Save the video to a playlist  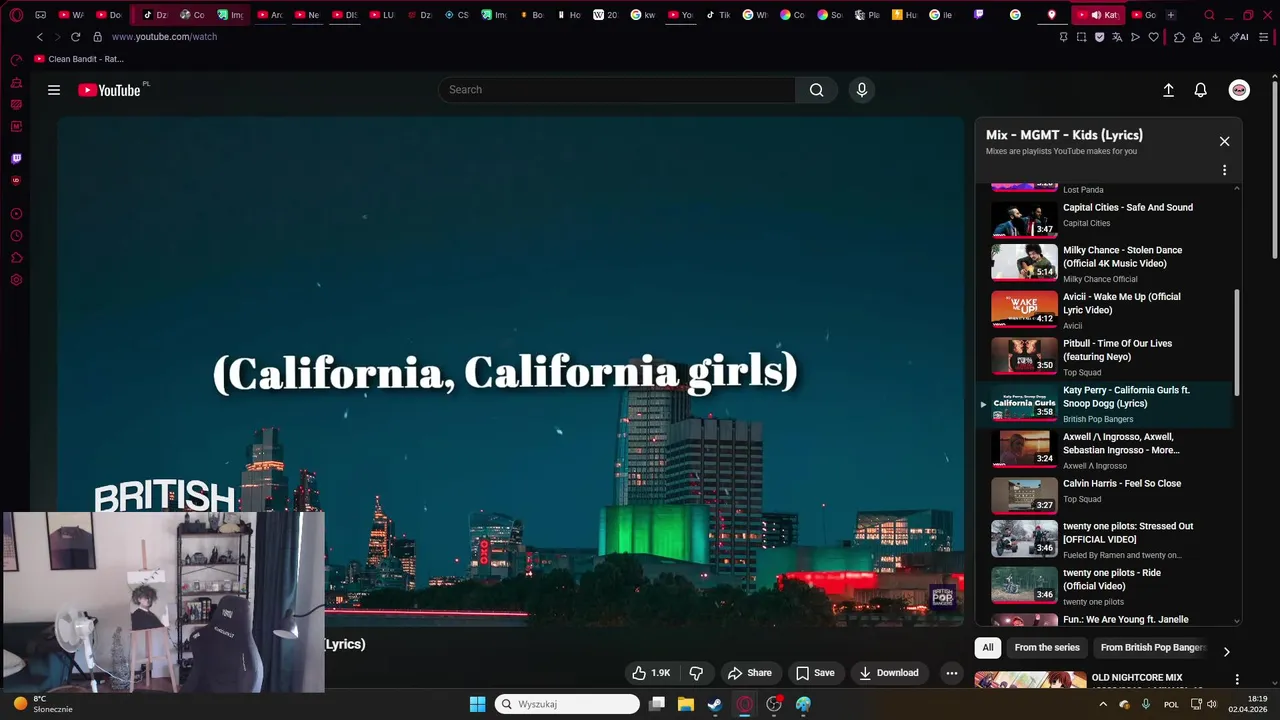click(815, 673)
